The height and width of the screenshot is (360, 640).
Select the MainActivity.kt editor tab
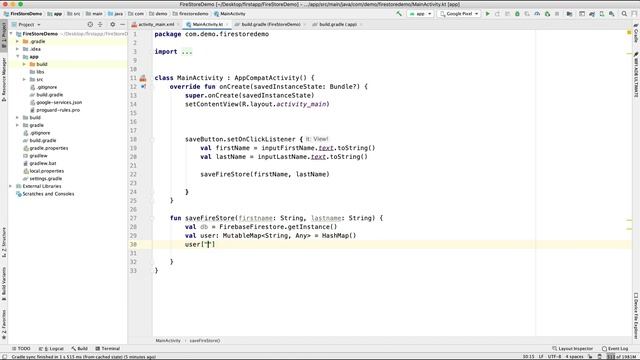coord(207,24)
